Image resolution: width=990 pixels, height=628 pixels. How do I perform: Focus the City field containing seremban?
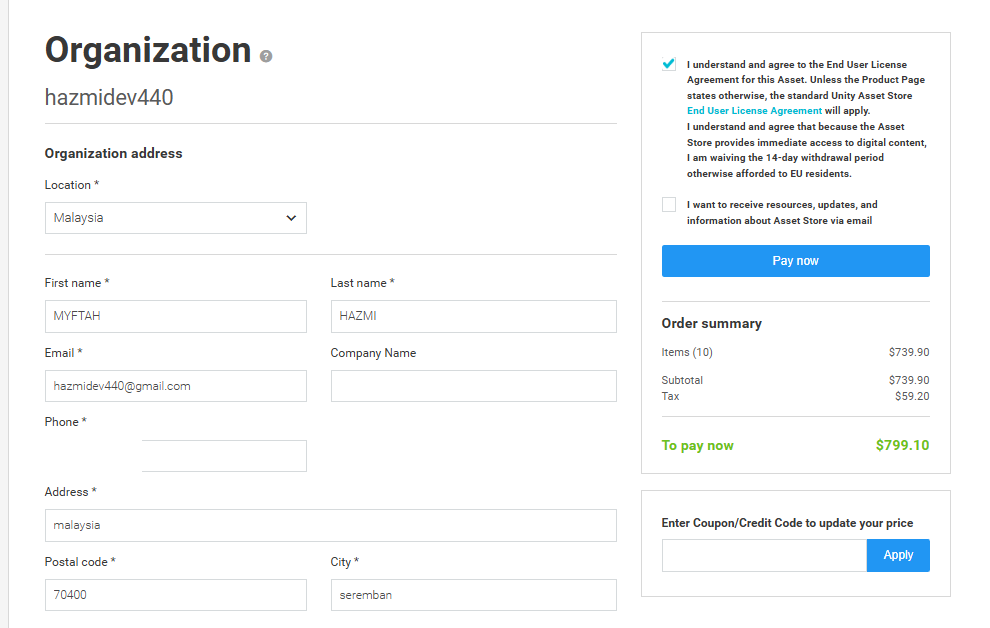point(473,595)
